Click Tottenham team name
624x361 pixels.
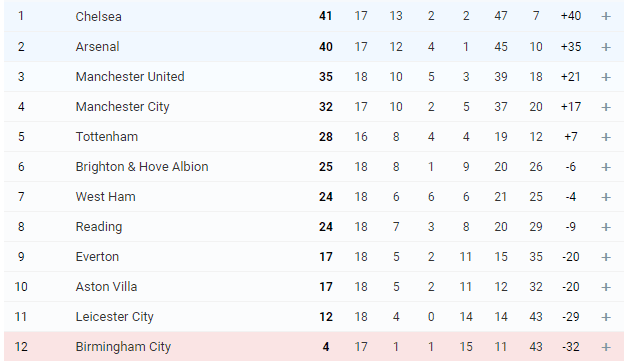pyautogui.click(x=107, y=137)
